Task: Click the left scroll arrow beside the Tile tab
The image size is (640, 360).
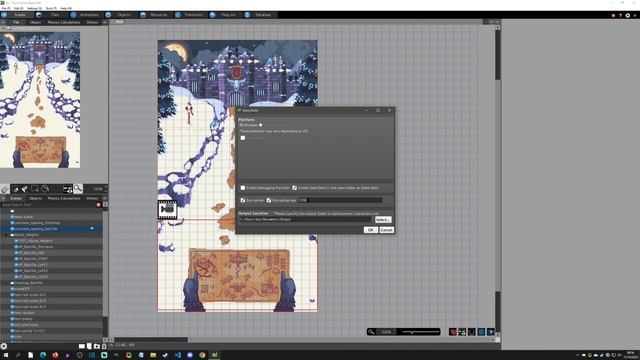Action: 3,22
